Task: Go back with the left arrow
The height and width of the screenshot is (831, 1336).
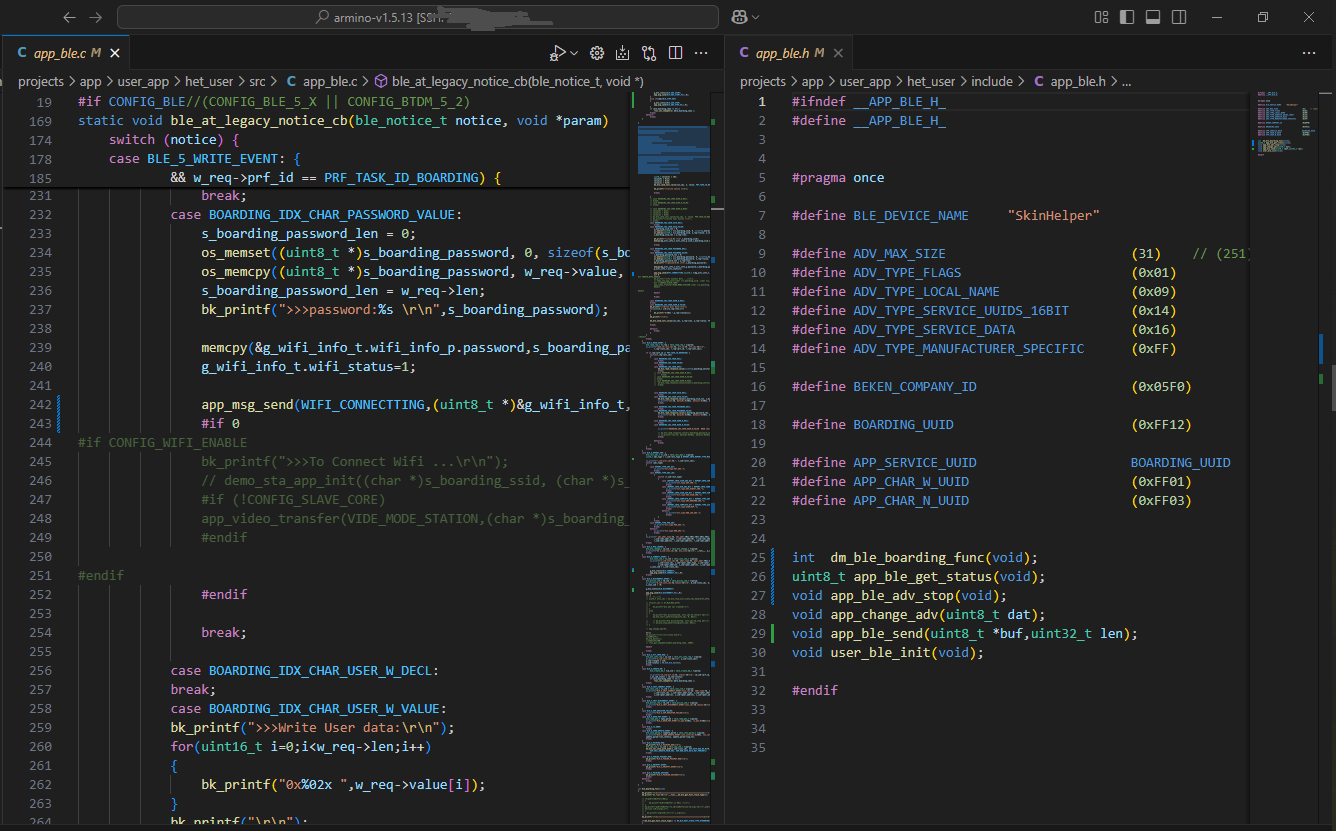Action: coord(69,17)
